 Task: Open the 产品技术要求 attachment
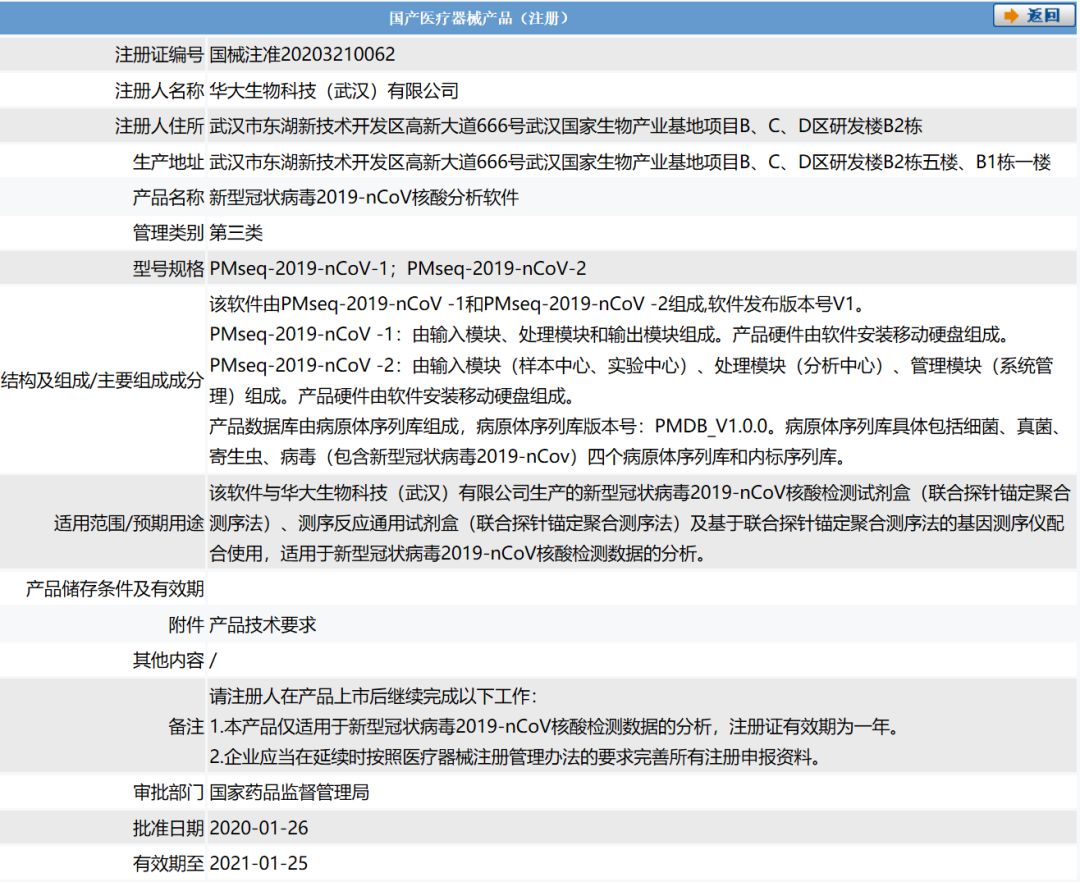[x=263, y=625]
